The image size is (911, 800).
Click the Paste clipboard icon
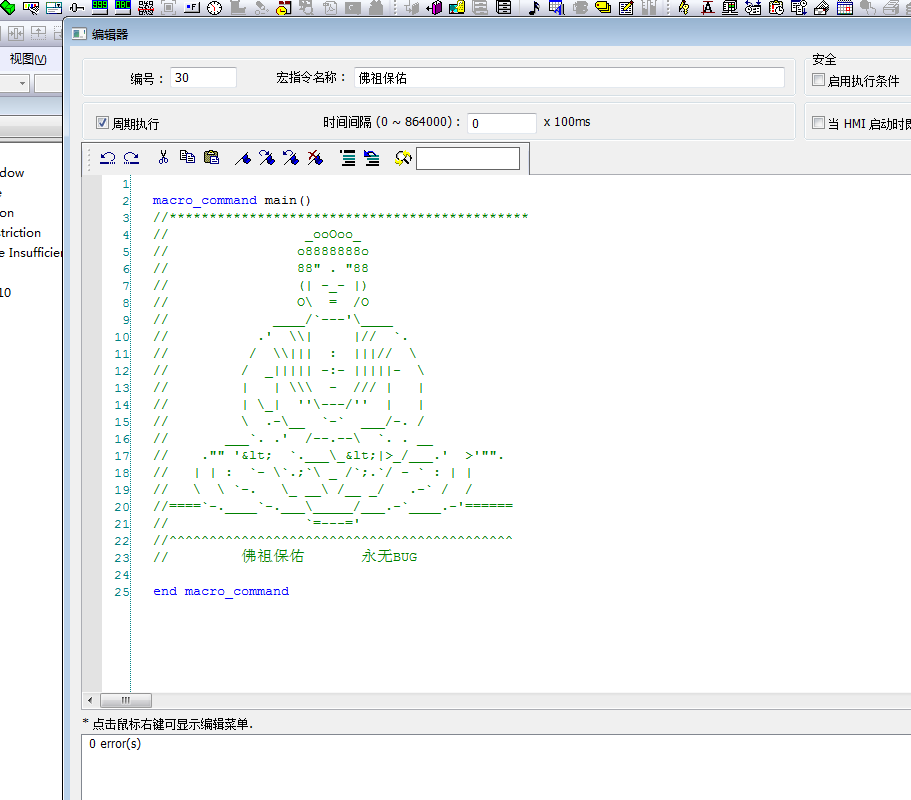[x=211, y=158]
